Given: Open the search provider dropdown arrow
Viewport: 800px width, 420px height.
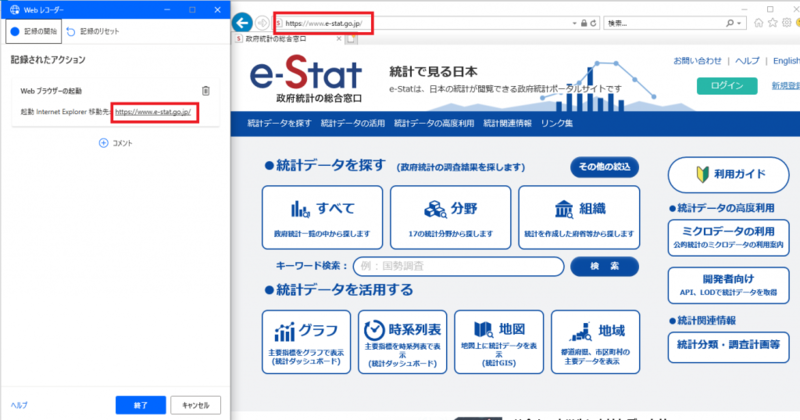Looking at the screenshot, I should (739, 23).
